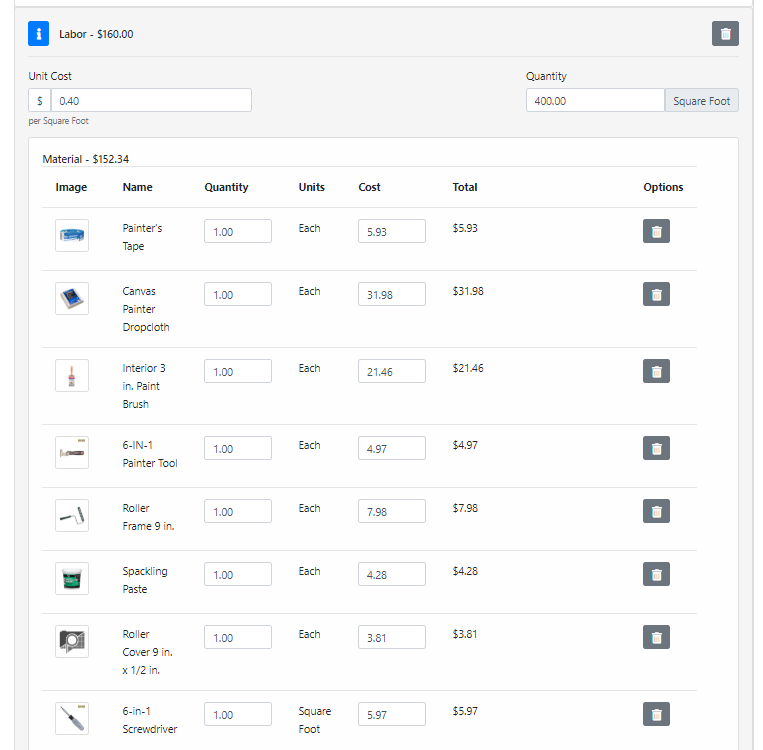
Task: Remove the Painter's Tape row
Action: coord(656,231)
